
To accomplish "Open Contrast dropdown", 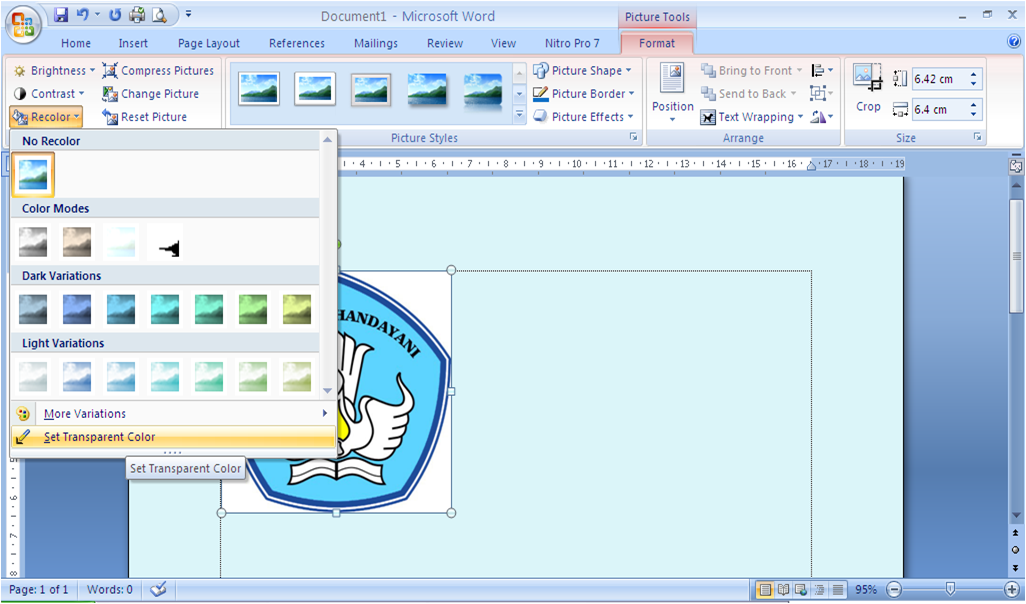I will click(x=50, y=94).
